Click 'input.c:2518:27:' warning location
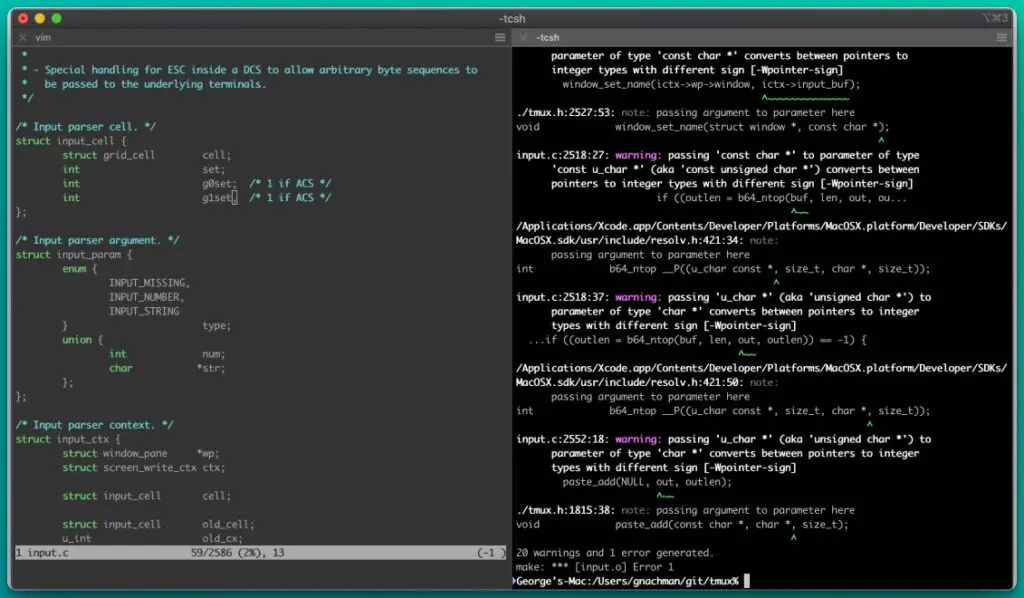 [562, 155]
